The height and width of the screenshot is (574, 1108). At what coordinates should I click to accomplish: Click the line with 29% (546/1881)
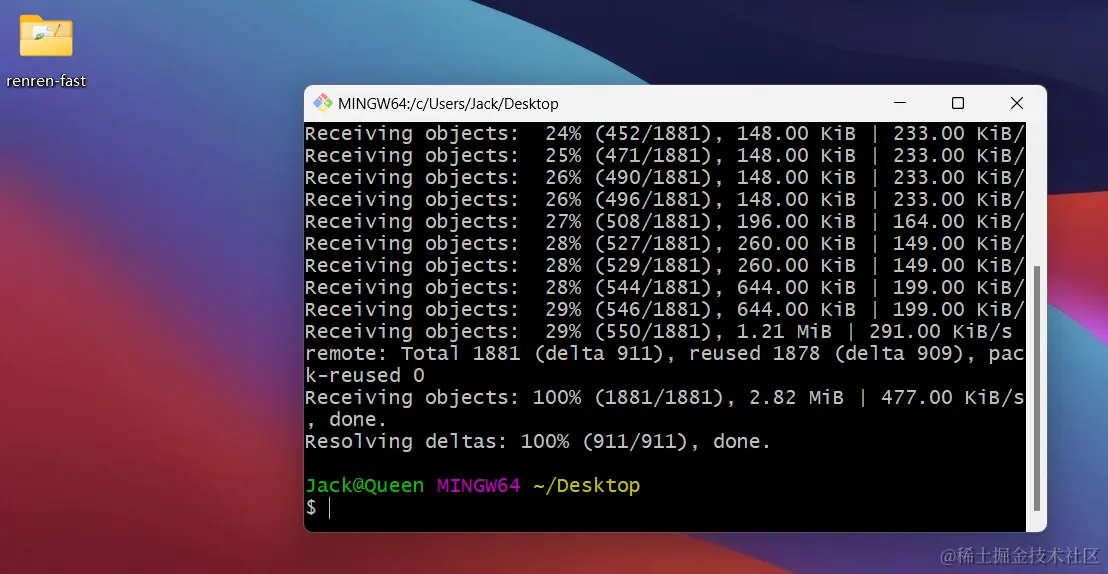pos(664,310)
